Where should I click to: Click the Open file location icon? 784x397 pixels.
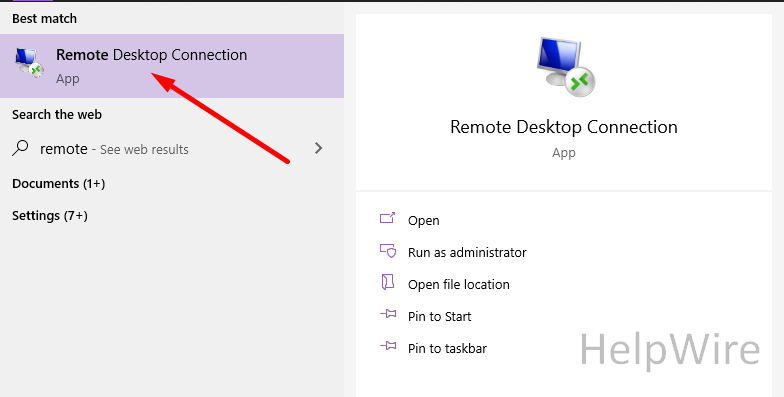pos(388,282)
